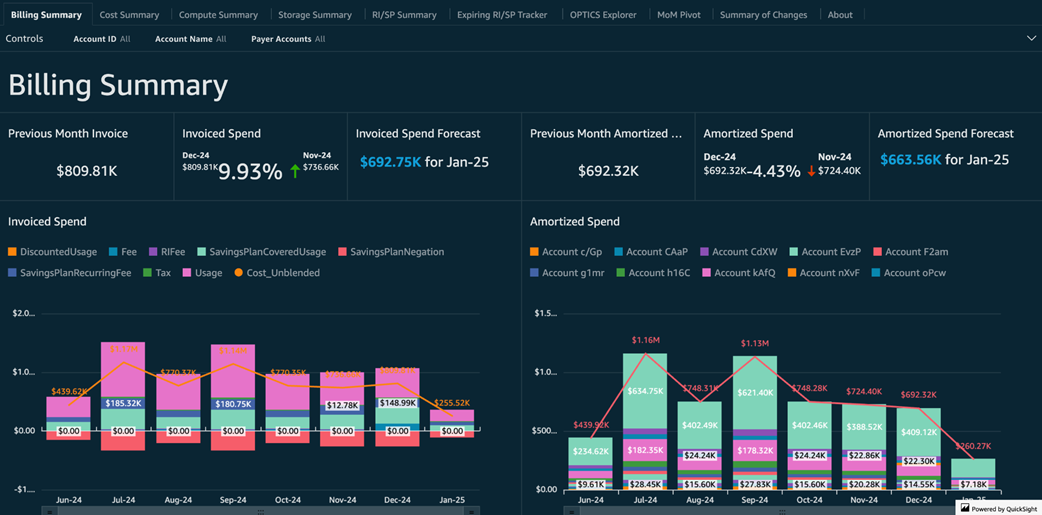
Task: Open the Expiring RI/SP Tracker tab
Action: pos(502,15)
